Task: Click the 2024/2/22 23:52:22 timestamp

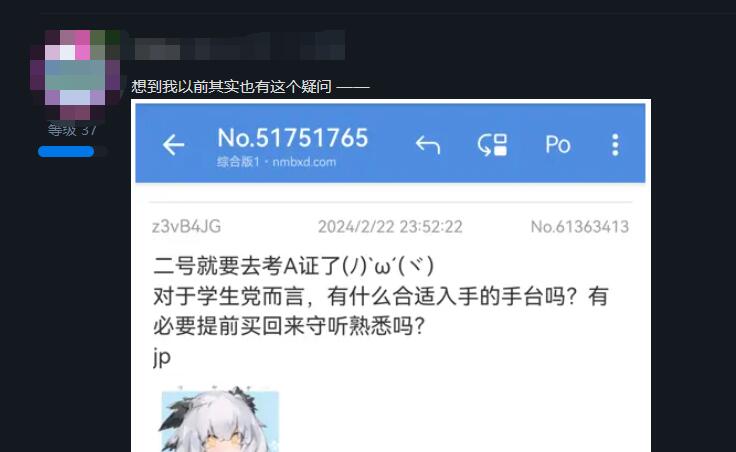Action: [x=390, y=227]
